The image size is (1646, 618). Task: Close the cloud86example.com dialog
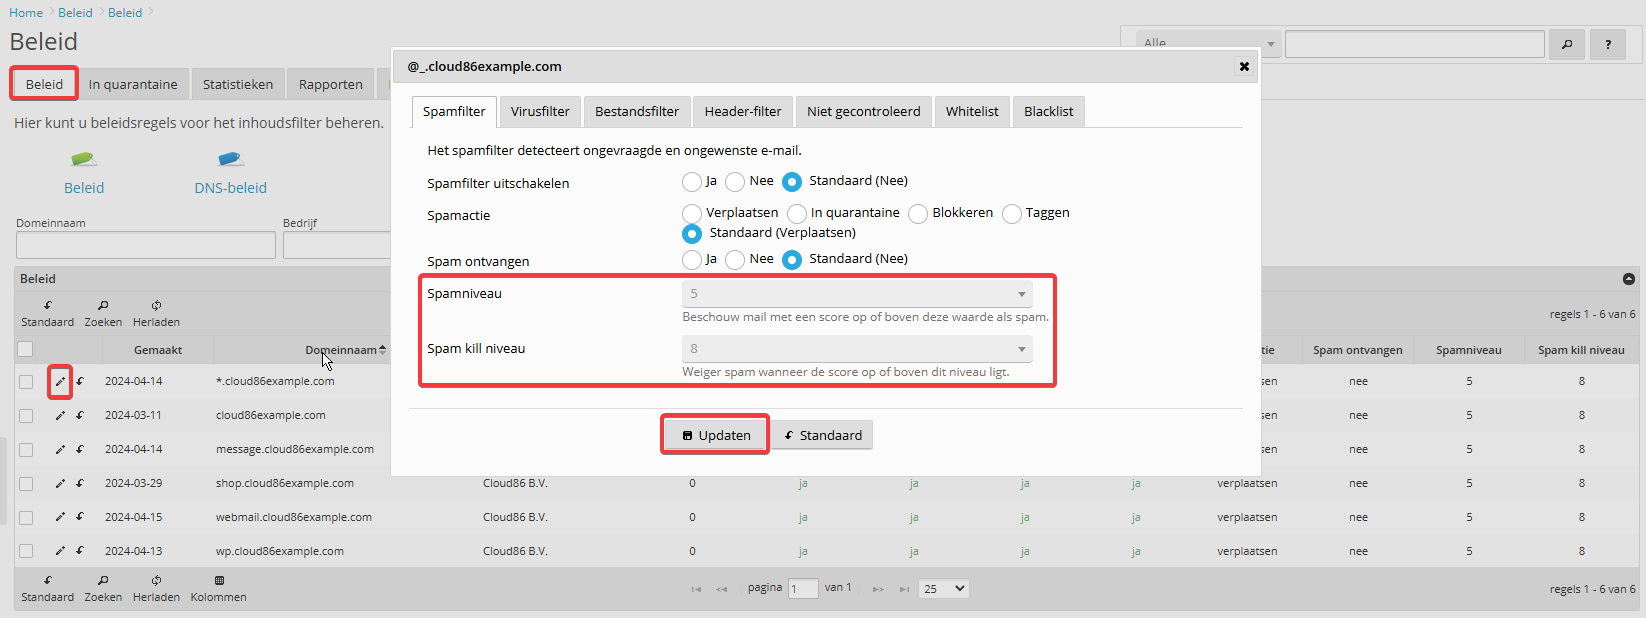pyautogui.click(x=1244, y=66)
